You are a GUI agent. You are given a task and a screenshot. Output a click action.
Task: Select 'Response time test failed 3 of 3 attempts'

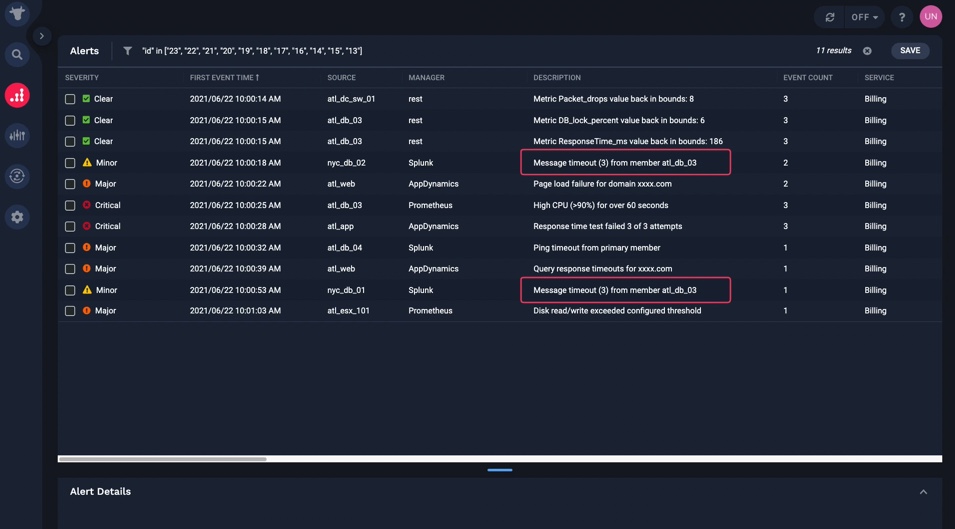[x=607, y=226]
